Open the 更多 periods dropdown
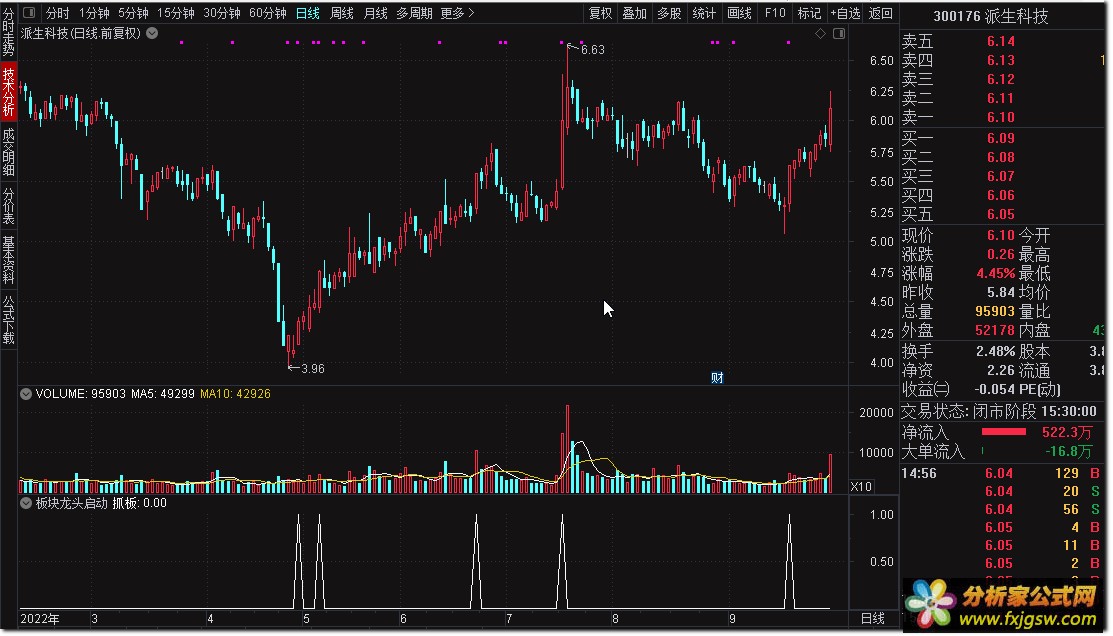The image size is (1113, 636). pos(457,13)
